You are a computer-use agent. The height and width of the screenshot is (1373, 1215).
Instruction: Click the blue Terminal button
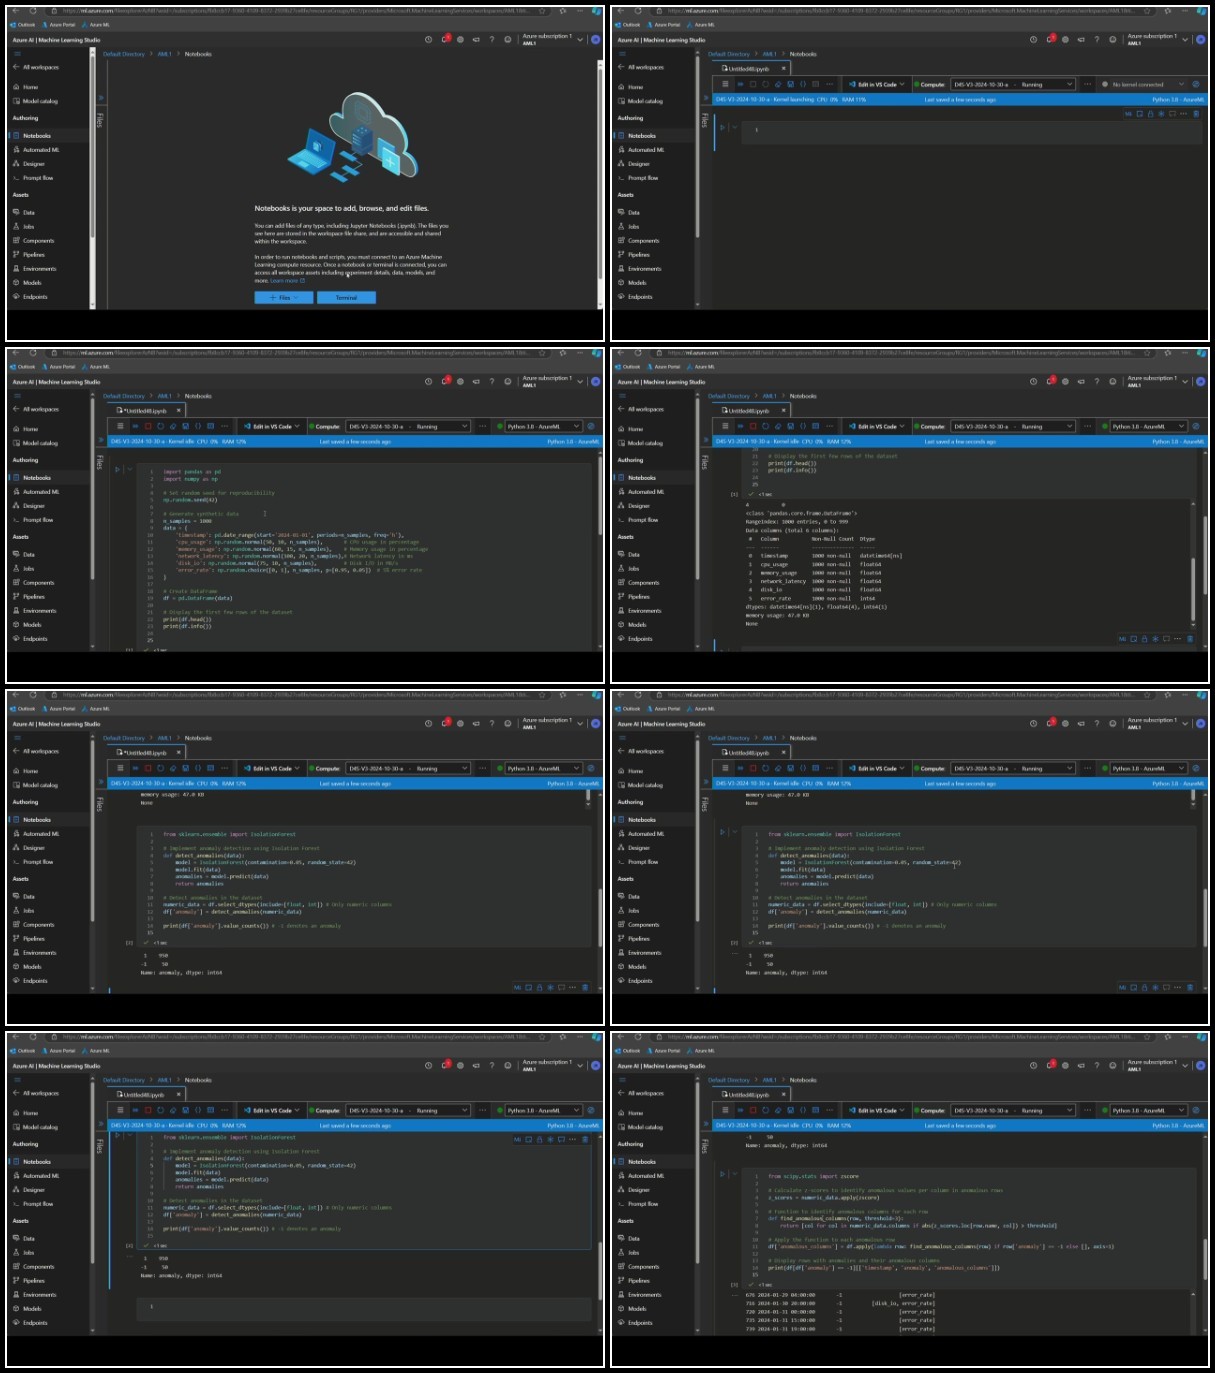346,297
